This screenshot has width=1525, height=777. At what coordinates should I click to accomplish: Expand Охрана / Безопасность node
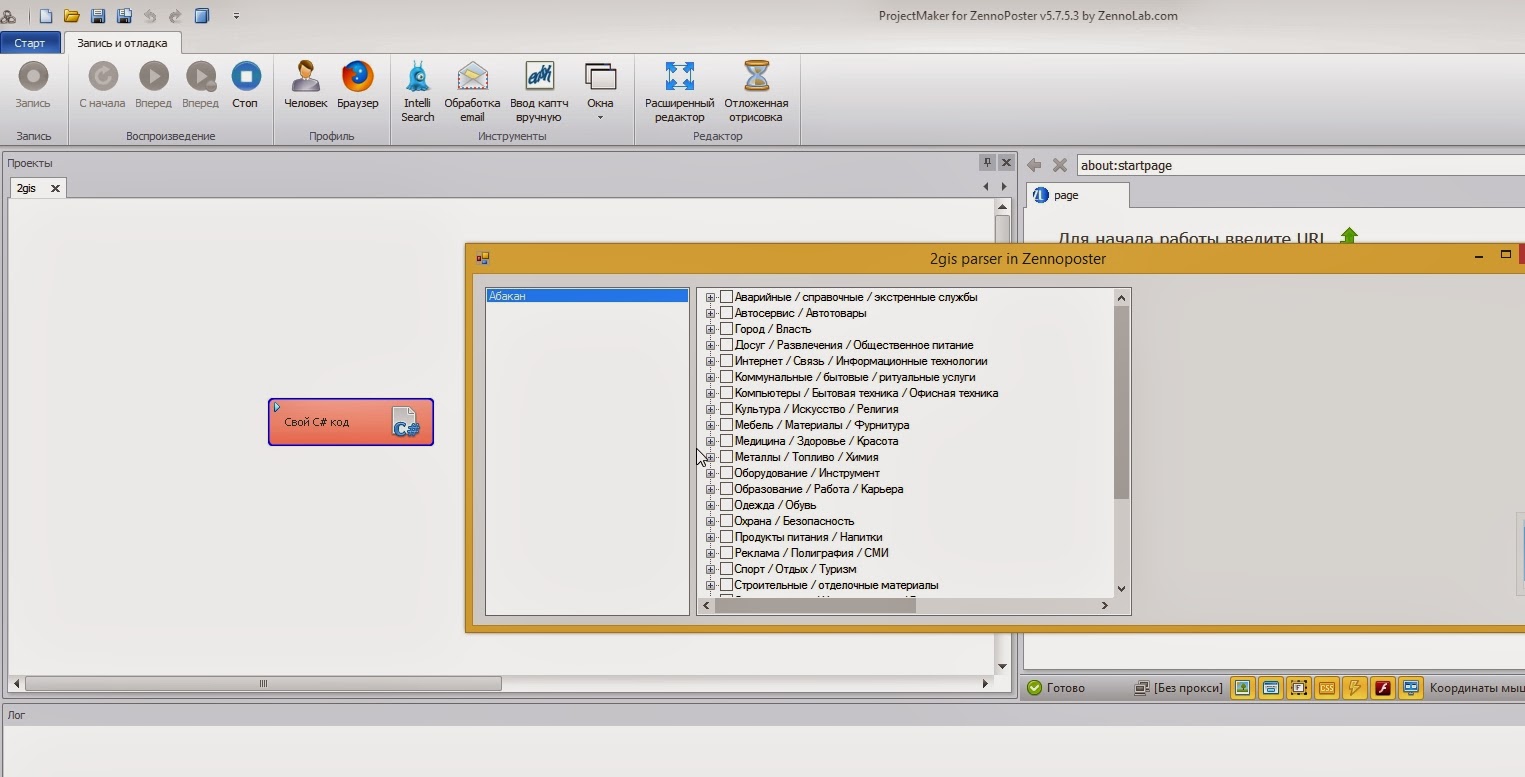(x=711, y=521)
